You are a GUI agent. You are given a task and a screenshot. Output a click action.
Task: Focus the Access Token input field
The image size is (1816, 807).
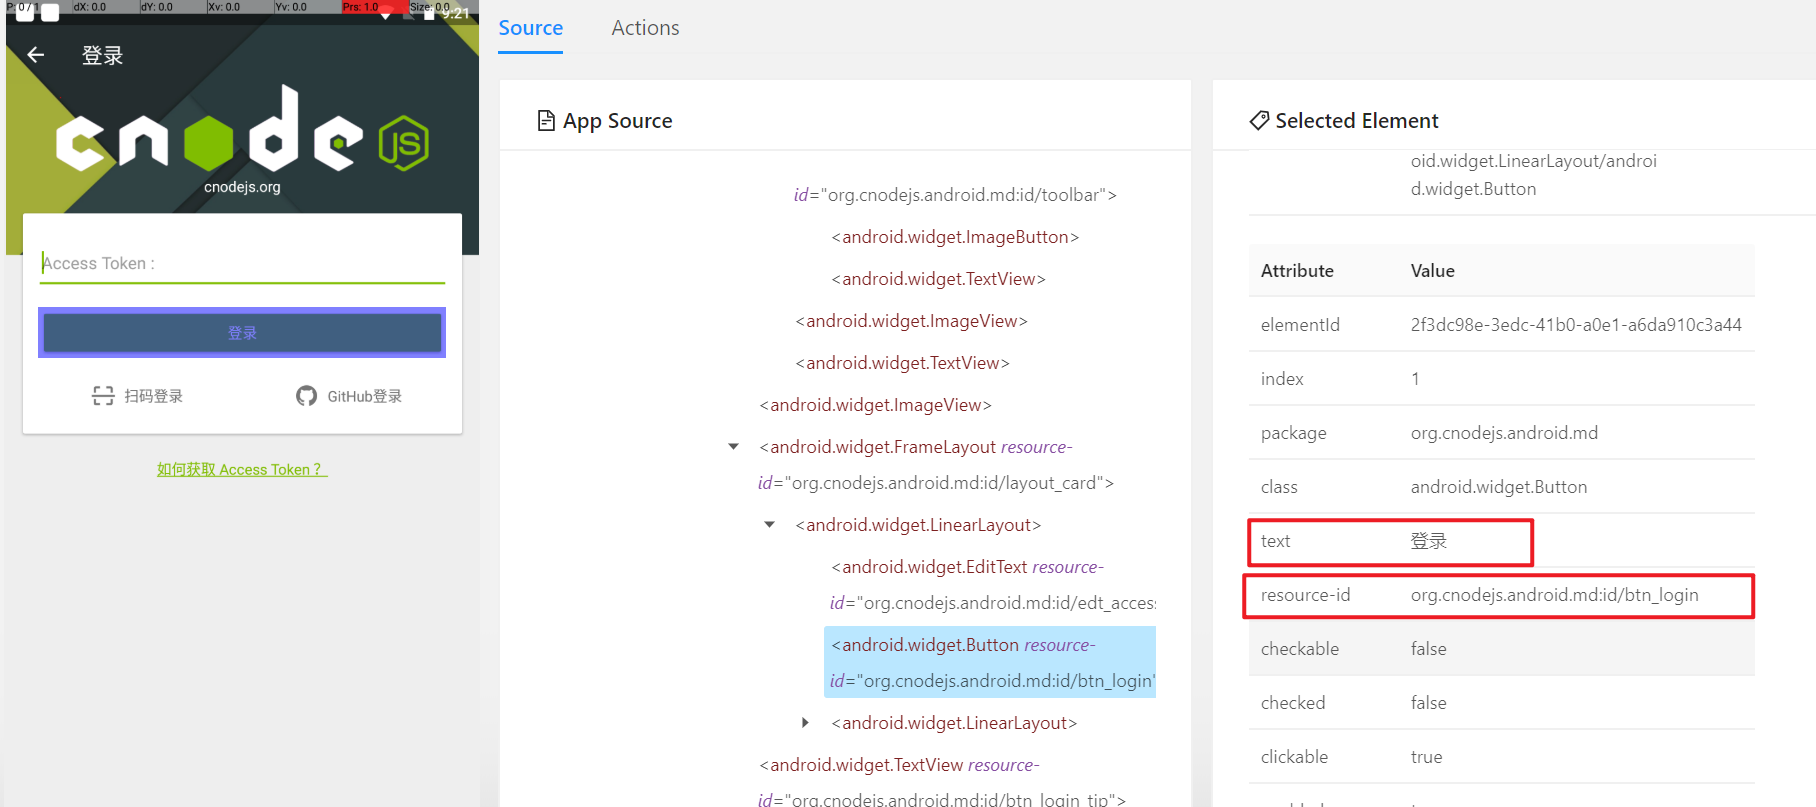click(x=242, y=264)
